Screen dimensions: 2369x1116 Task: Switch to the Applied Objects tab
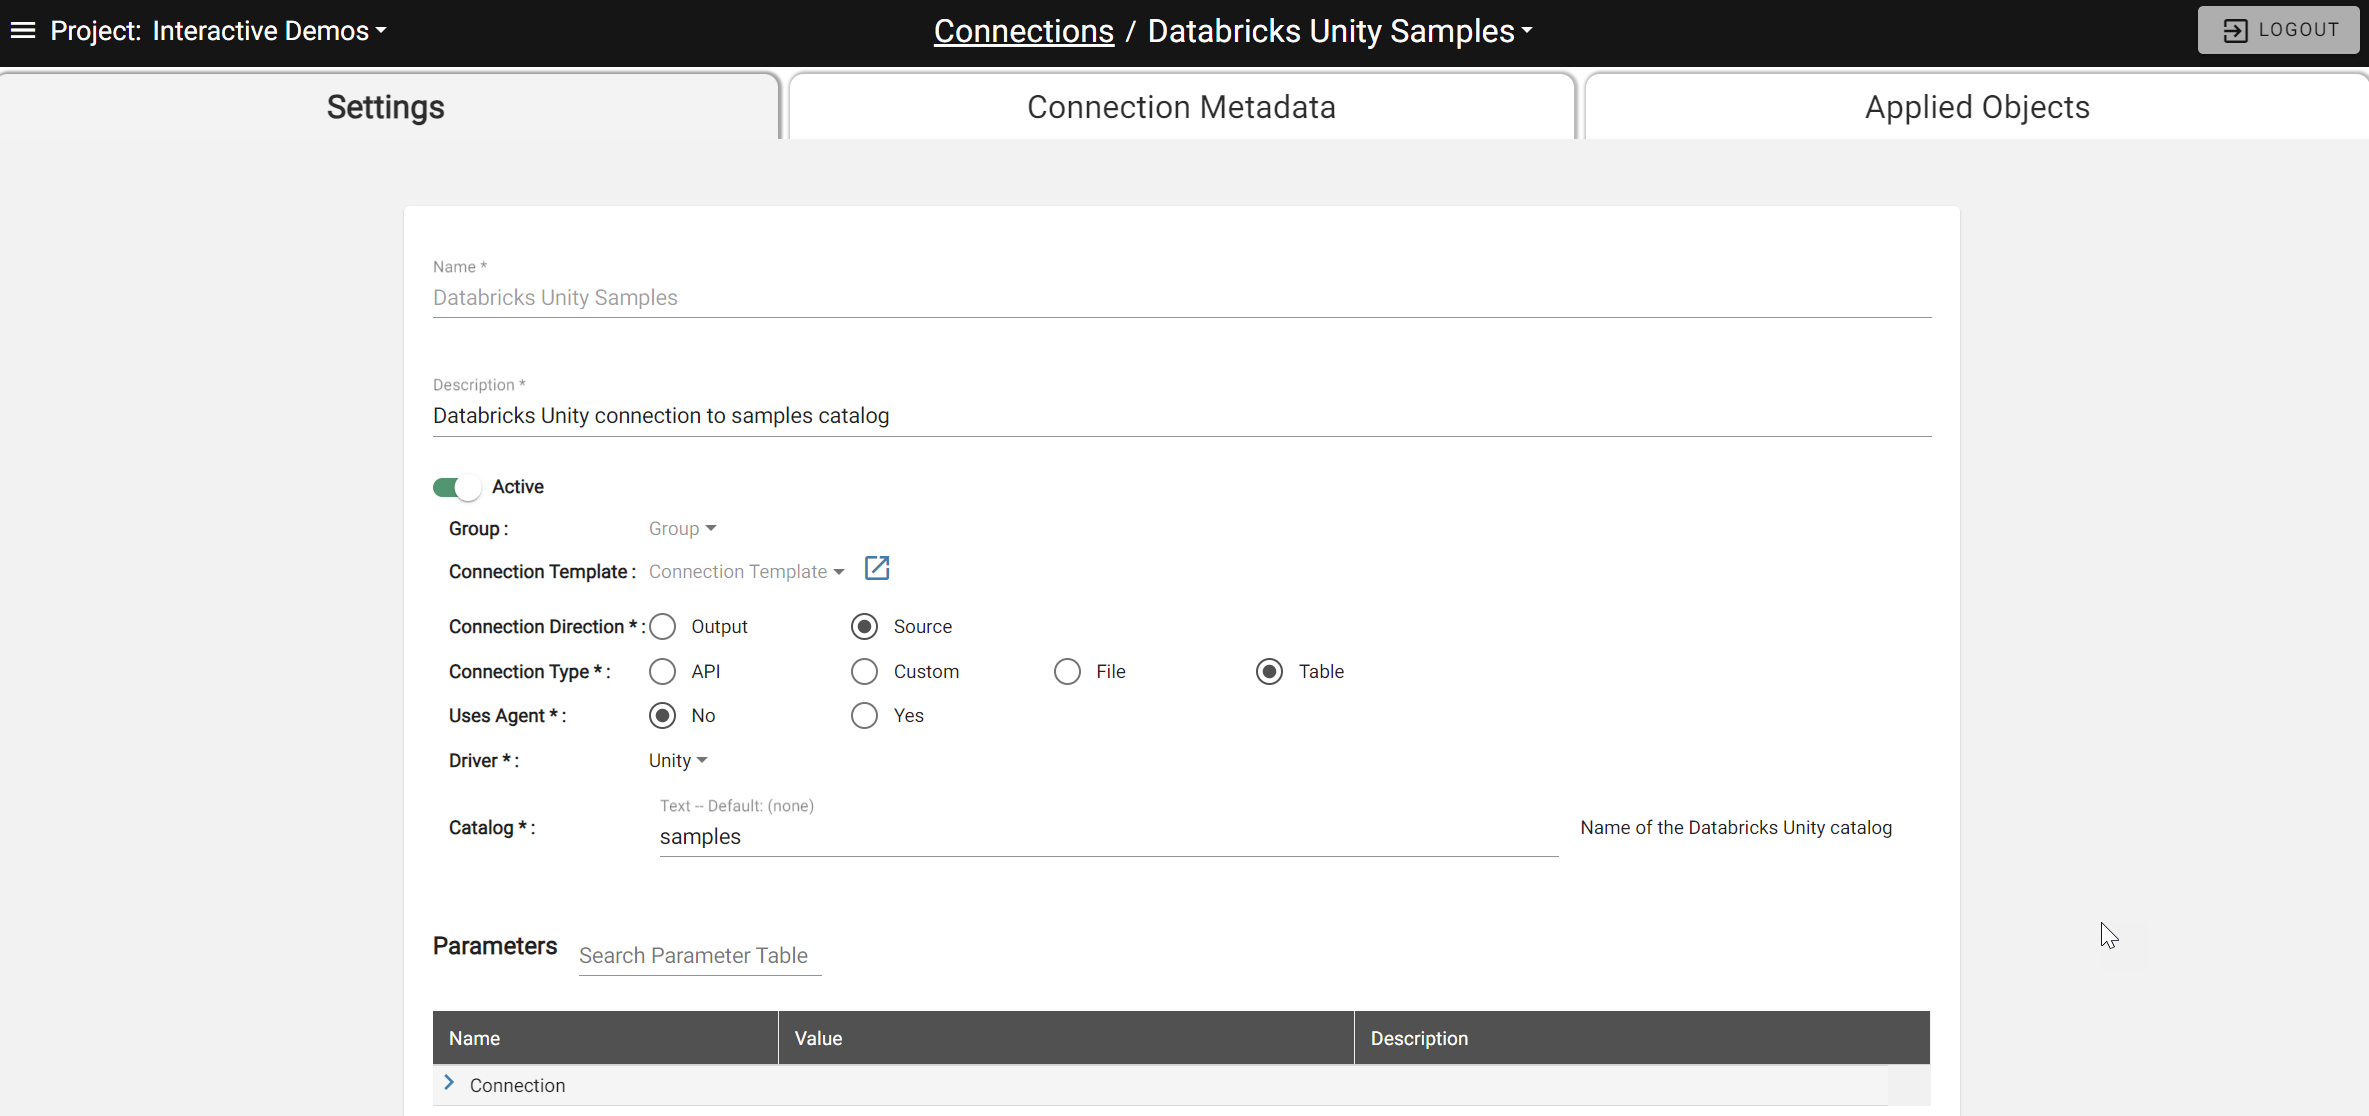pyautogui.click(x=1977, y=107)
